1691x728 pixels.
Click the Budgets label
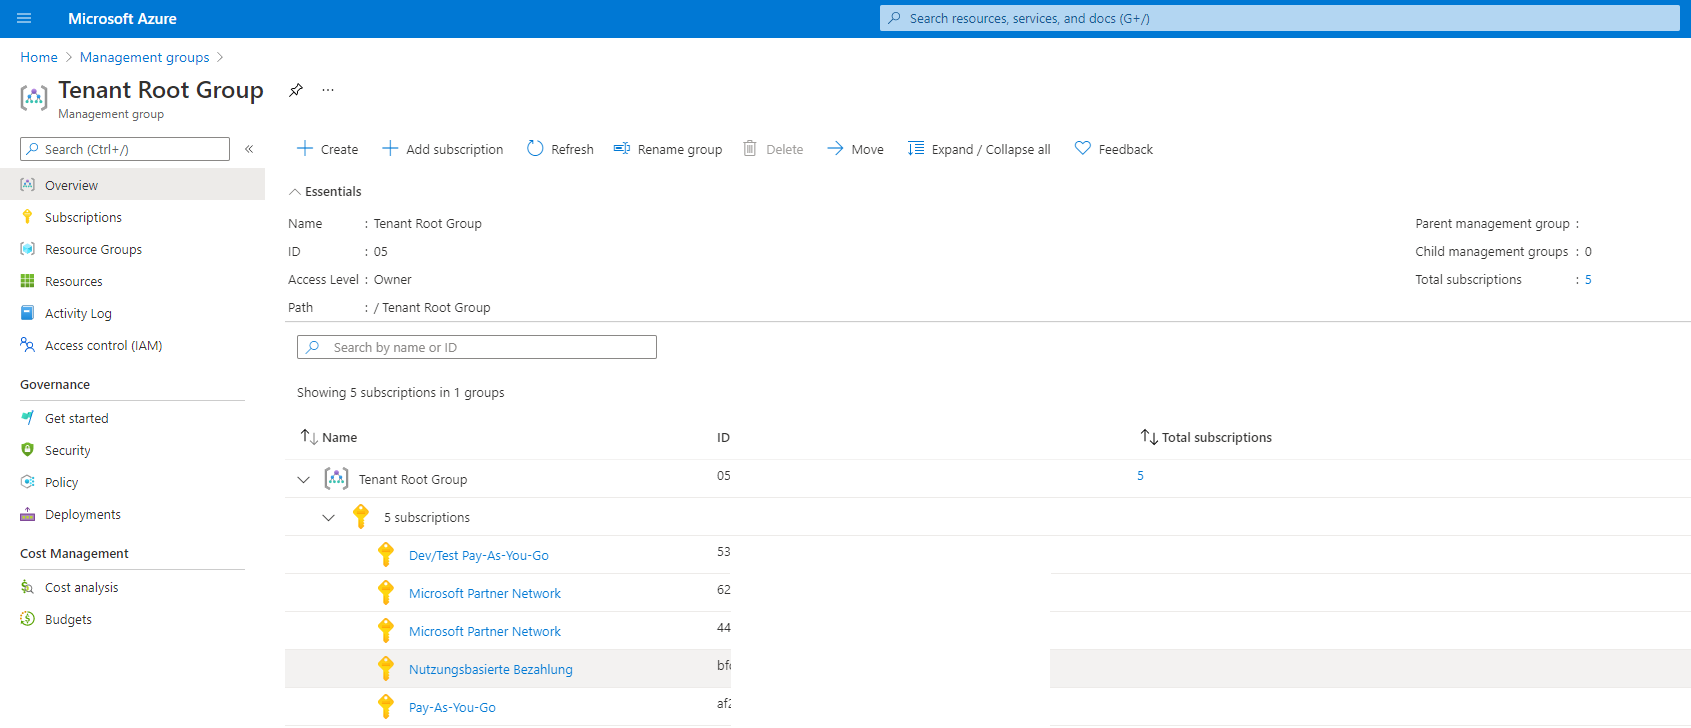tap(68, 619)
